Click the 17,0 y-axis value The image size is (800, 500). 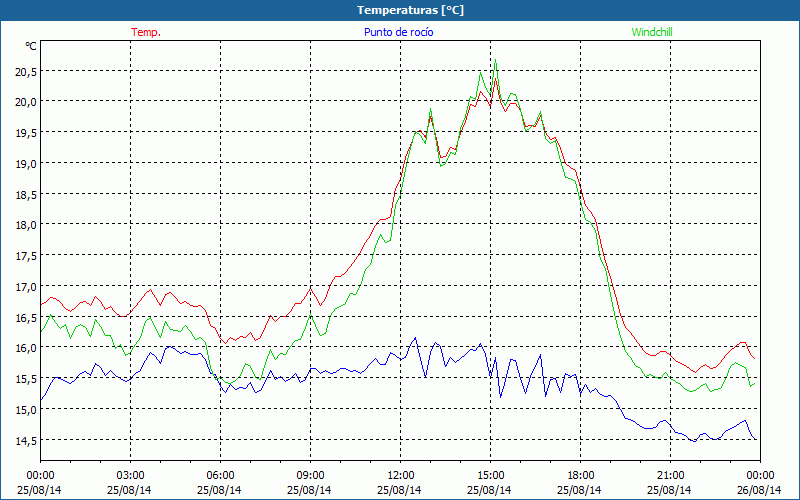pyautogui.click(x=26, y=287)
